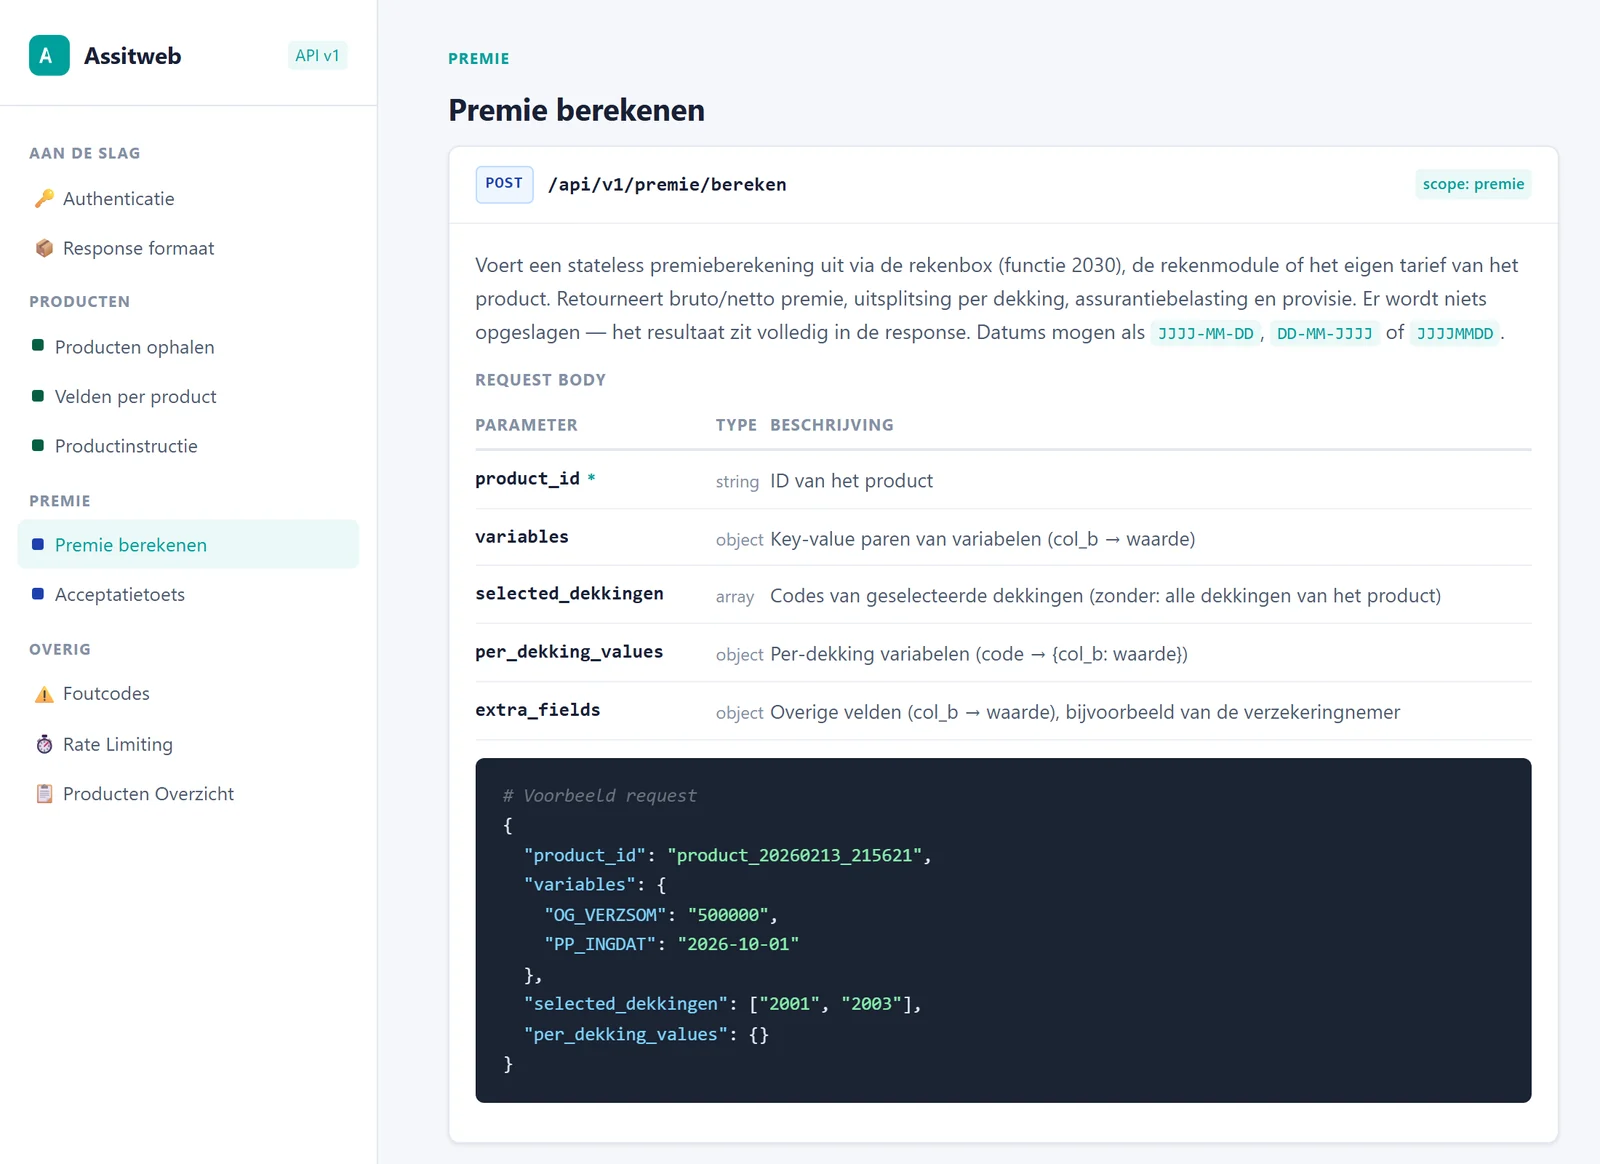Click the "2026-10-01" date value in code
1600x1164 pixels.
738,944
